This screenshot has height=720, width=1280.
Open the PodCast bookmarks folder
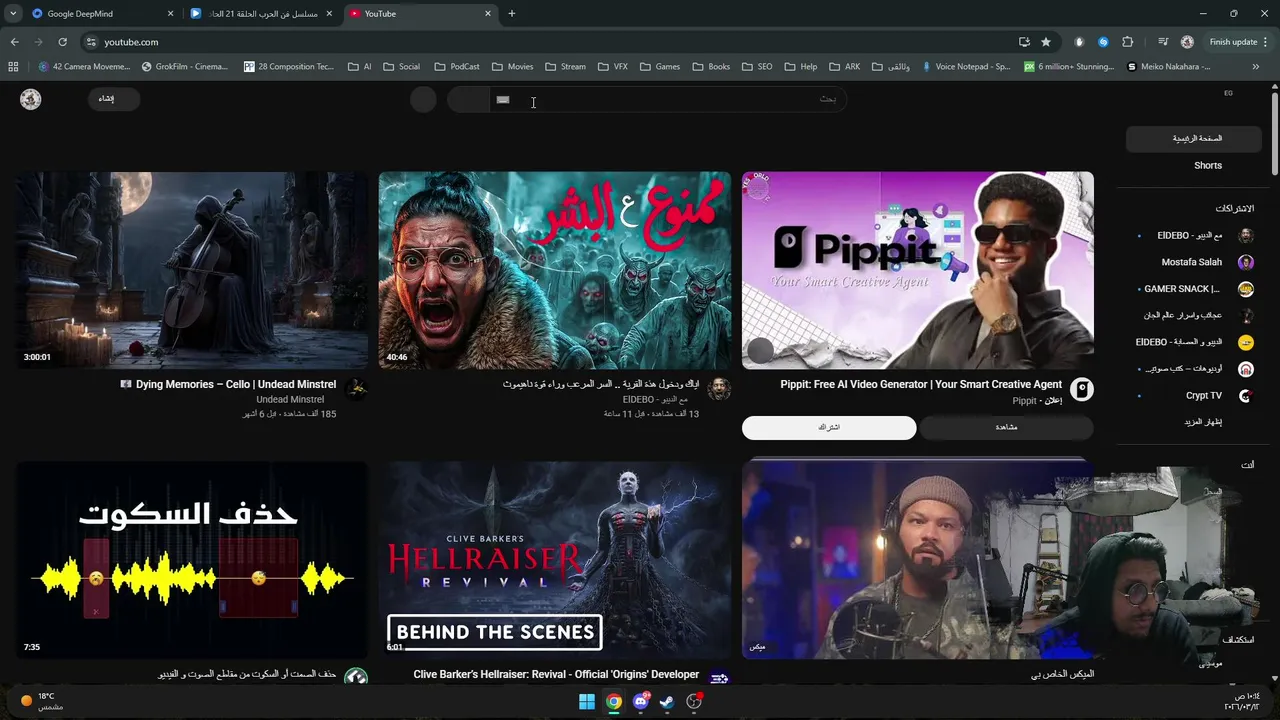(457, 67)
